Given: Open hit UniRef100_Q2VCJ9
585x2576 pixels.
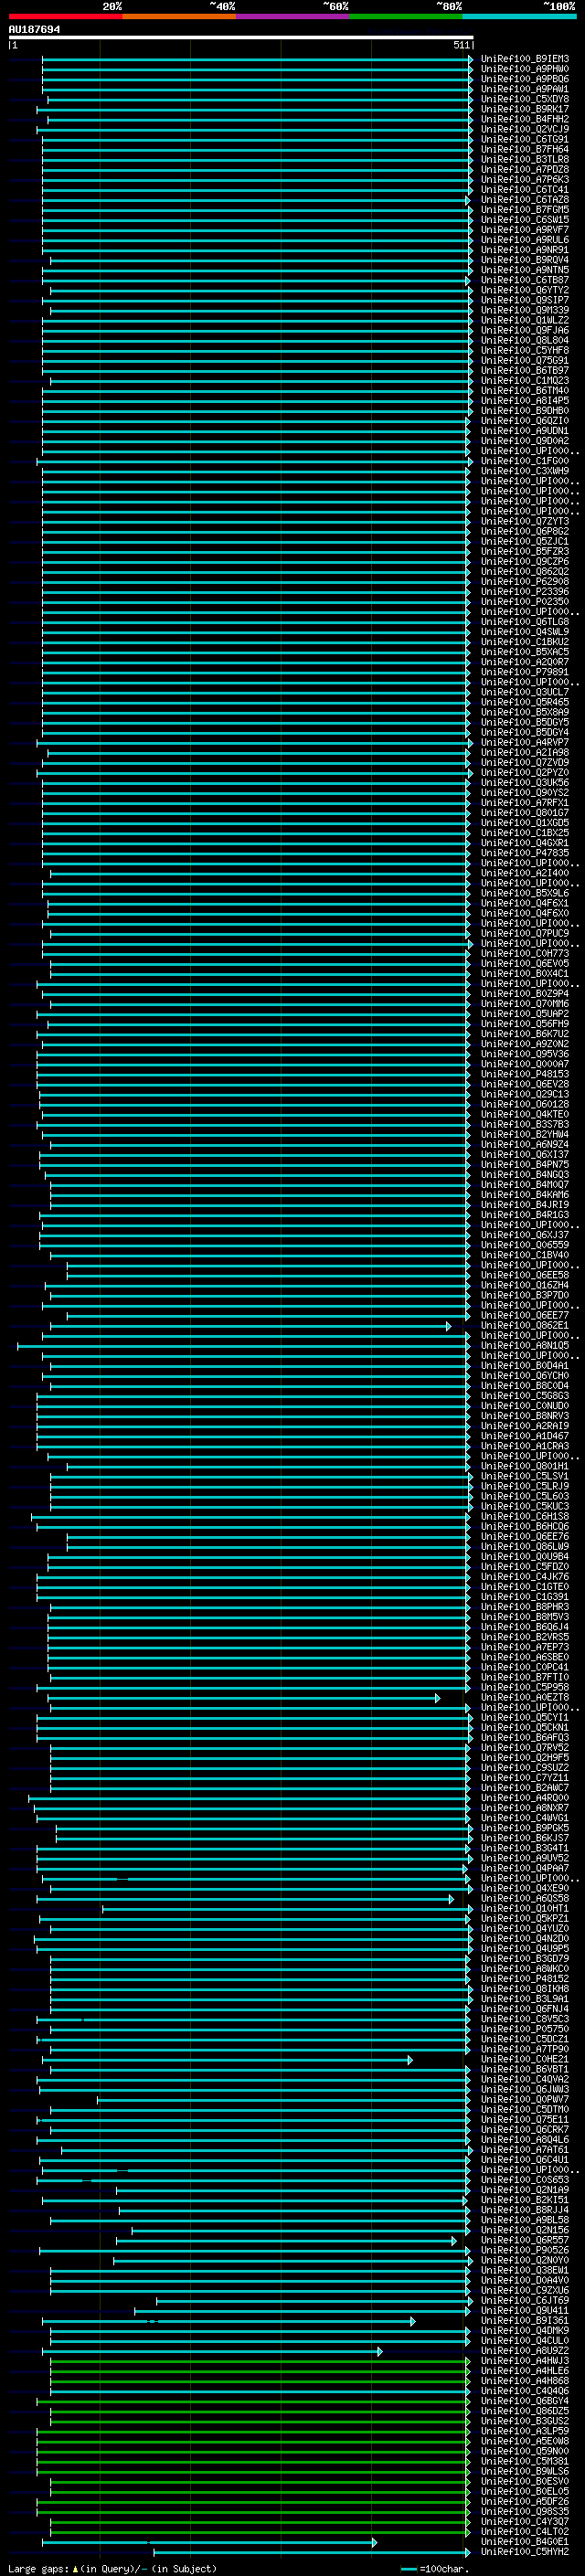Looking at the screenshot, I should coord(524,129).
